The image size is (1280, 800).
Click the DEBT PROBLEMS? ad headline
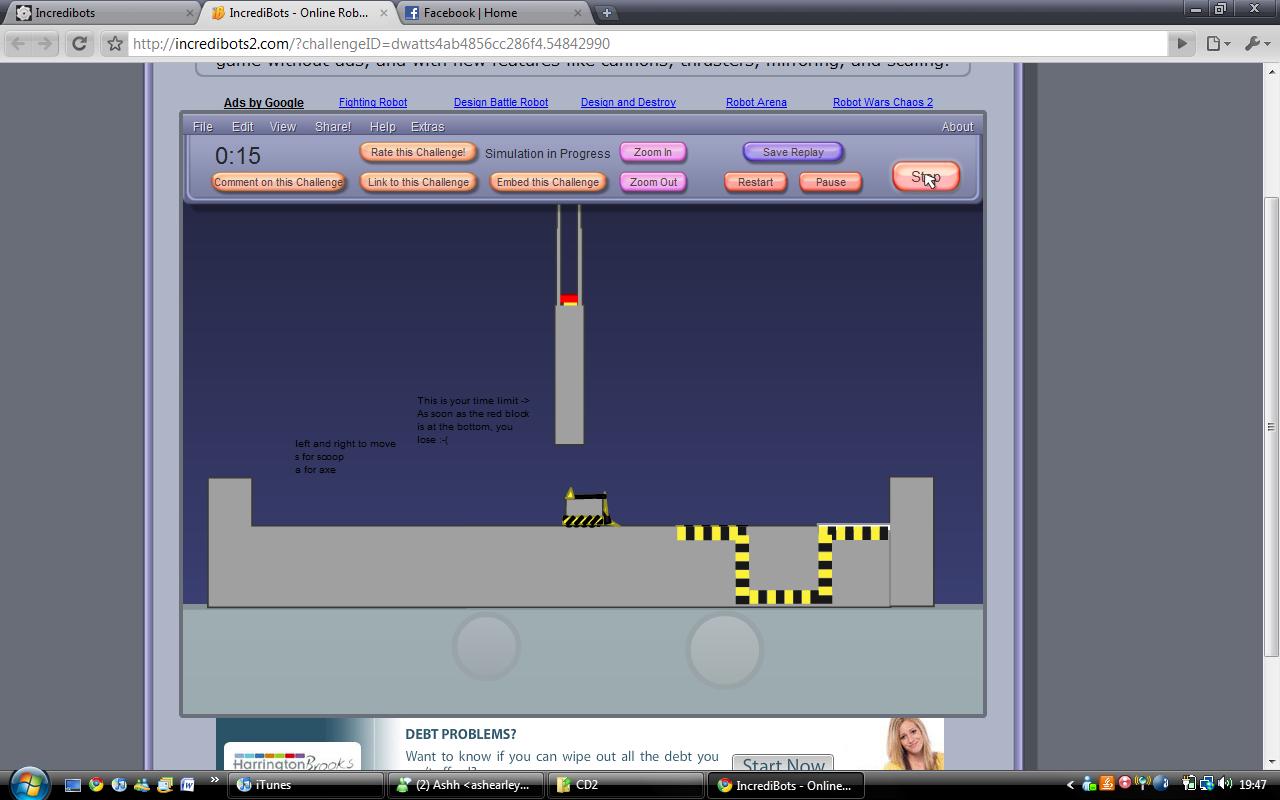point(461,734)
